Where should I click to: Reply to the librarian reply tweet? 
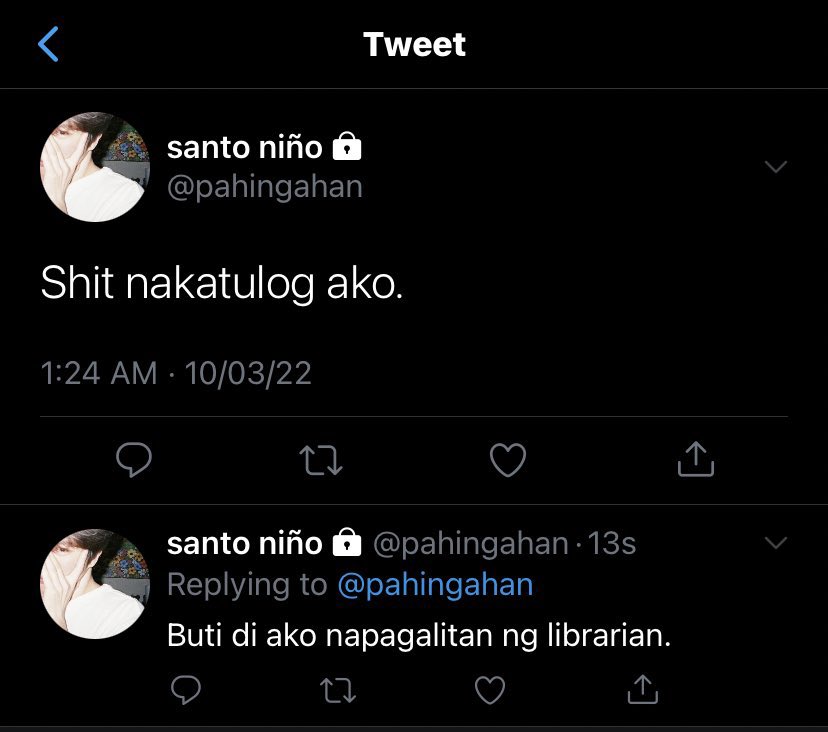pos(186,689)
